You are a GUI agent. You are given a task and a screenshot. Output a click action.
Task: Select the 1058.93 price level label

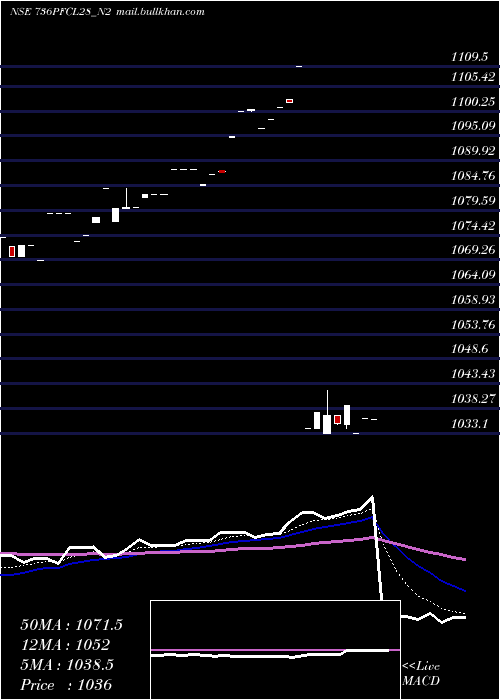click(473, 299)
